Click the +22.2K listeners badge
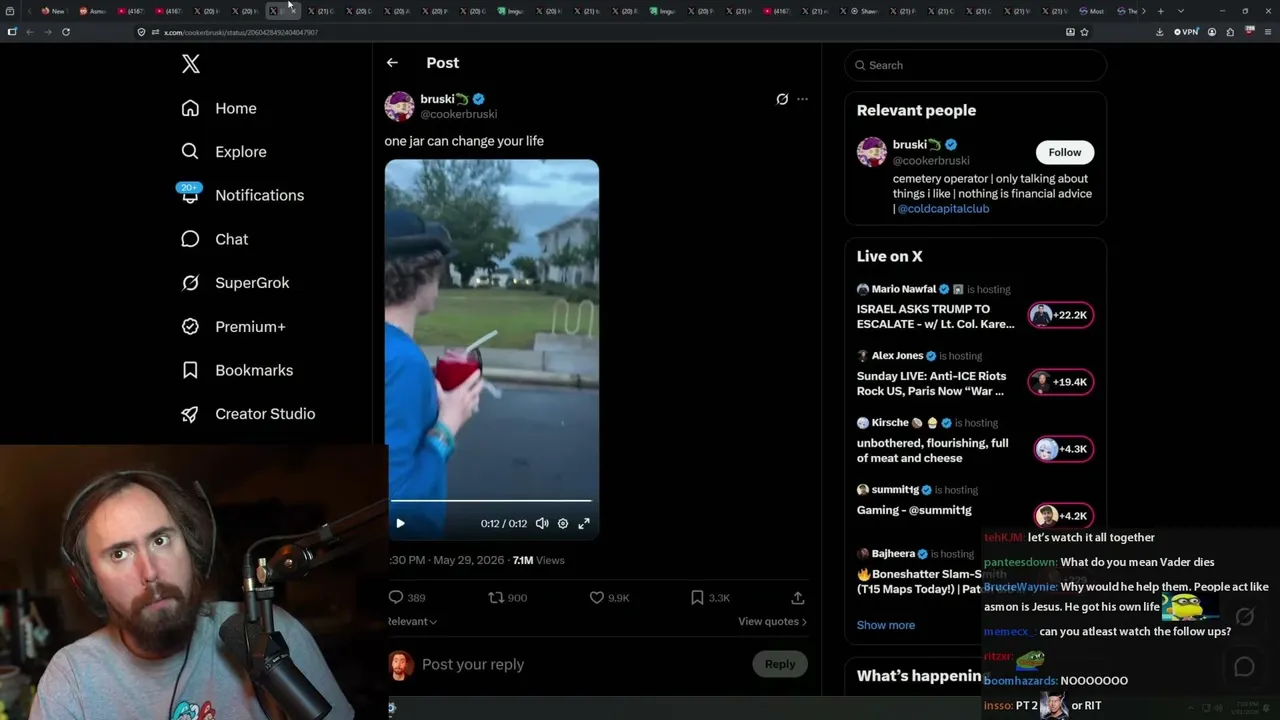 pyautogui.click(x=1061, y=315)
